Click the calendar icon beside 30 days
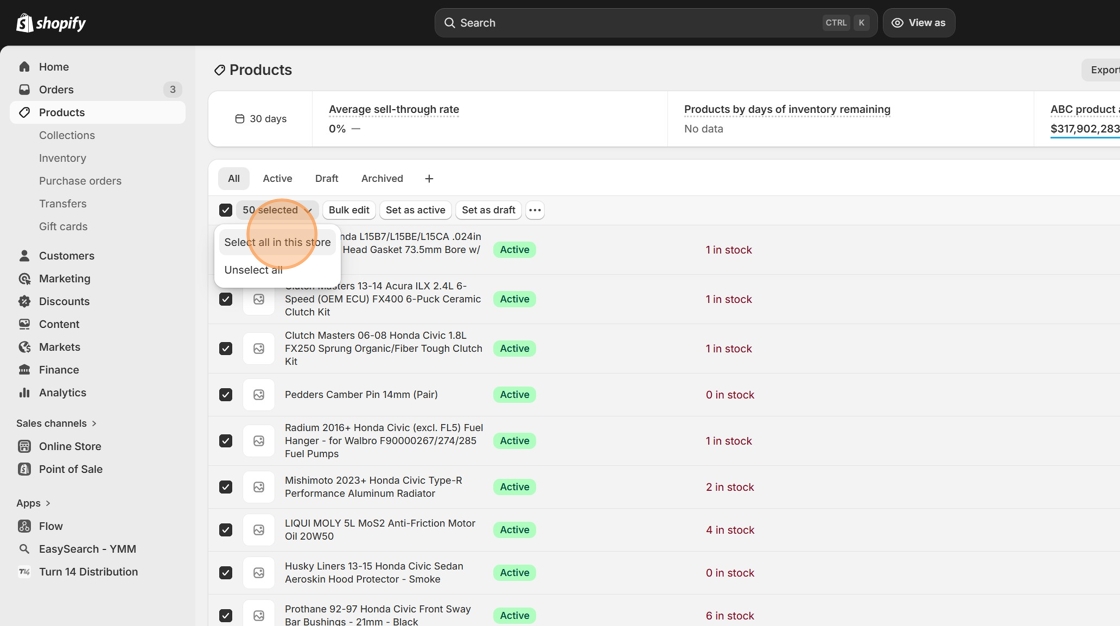The height and width of the screenshot is (626, 1120). [x=239, y=119]
